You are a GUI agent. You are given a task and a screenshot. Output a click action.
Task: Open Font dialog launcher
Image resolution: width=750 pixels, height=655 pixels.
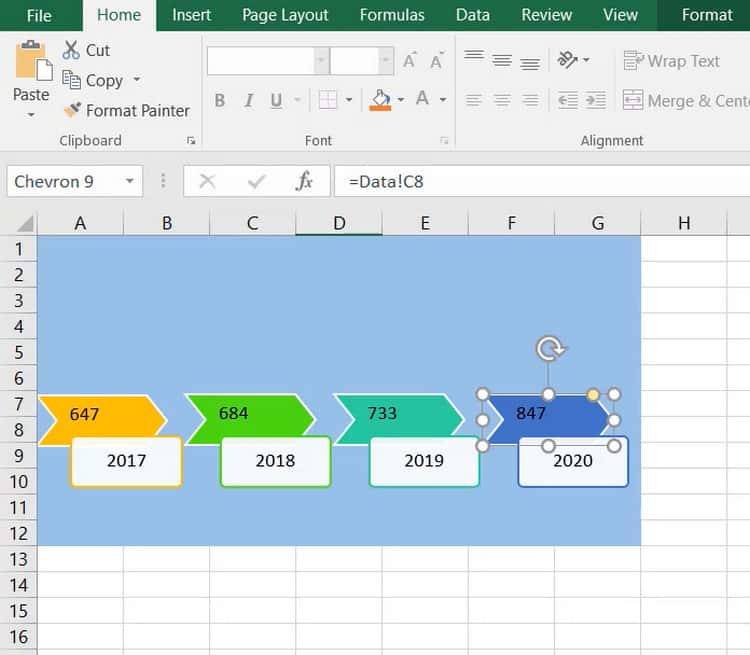coord(444,141)
